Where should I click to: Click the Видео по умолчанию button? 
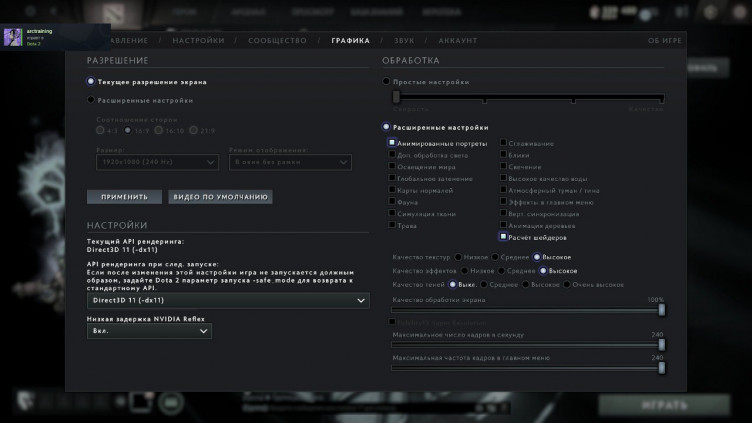pos(220,197)
